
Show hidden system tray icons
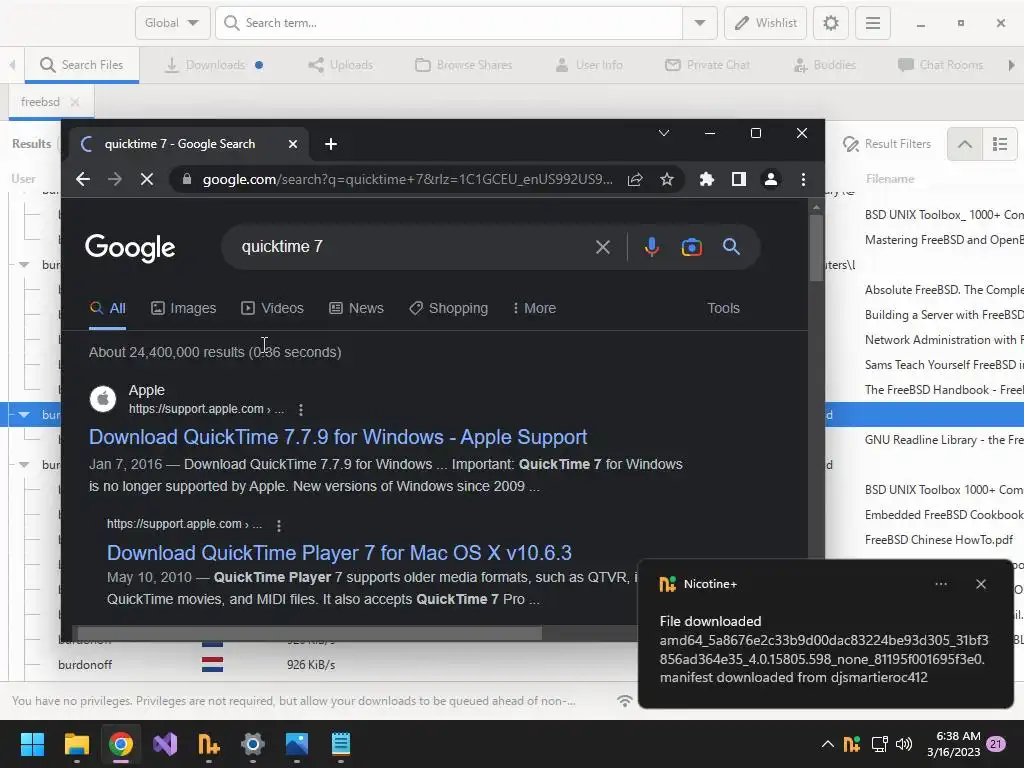(x=827, y=744)
